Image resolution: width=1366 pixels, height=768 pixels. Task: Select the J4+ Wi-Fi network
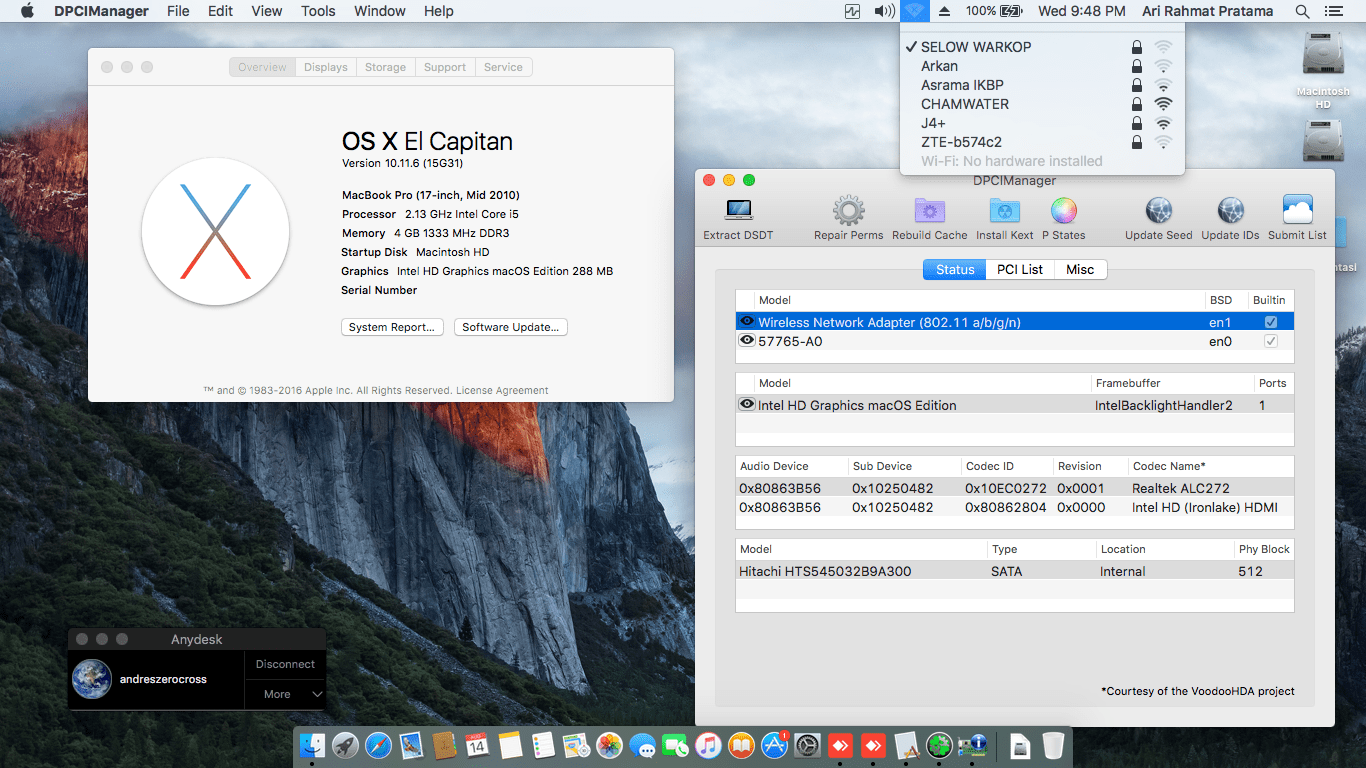pos(1042,123)
